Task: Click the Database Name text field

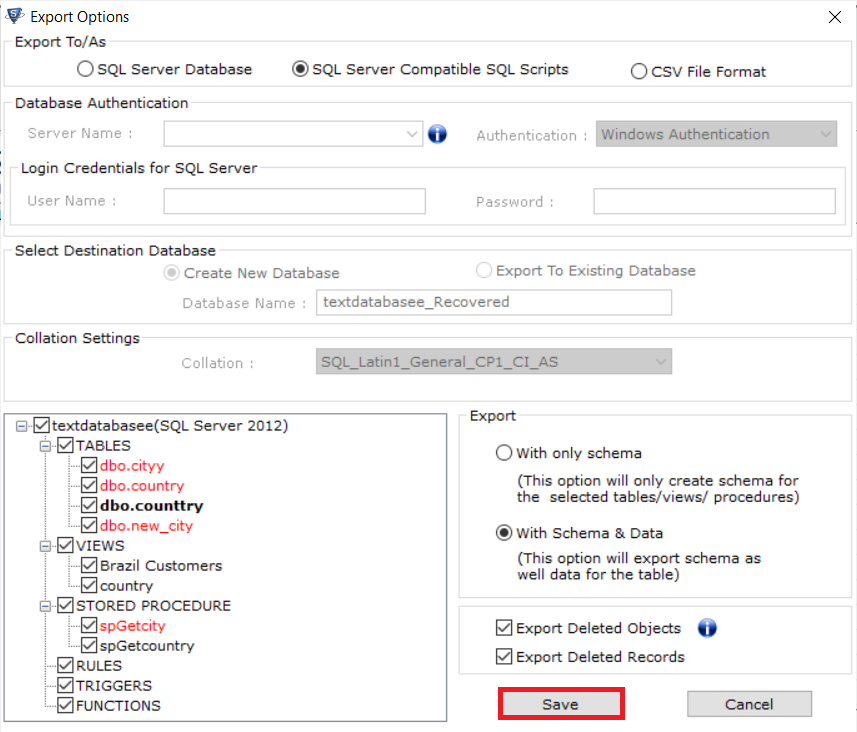Action: click(x=493, y=302)
